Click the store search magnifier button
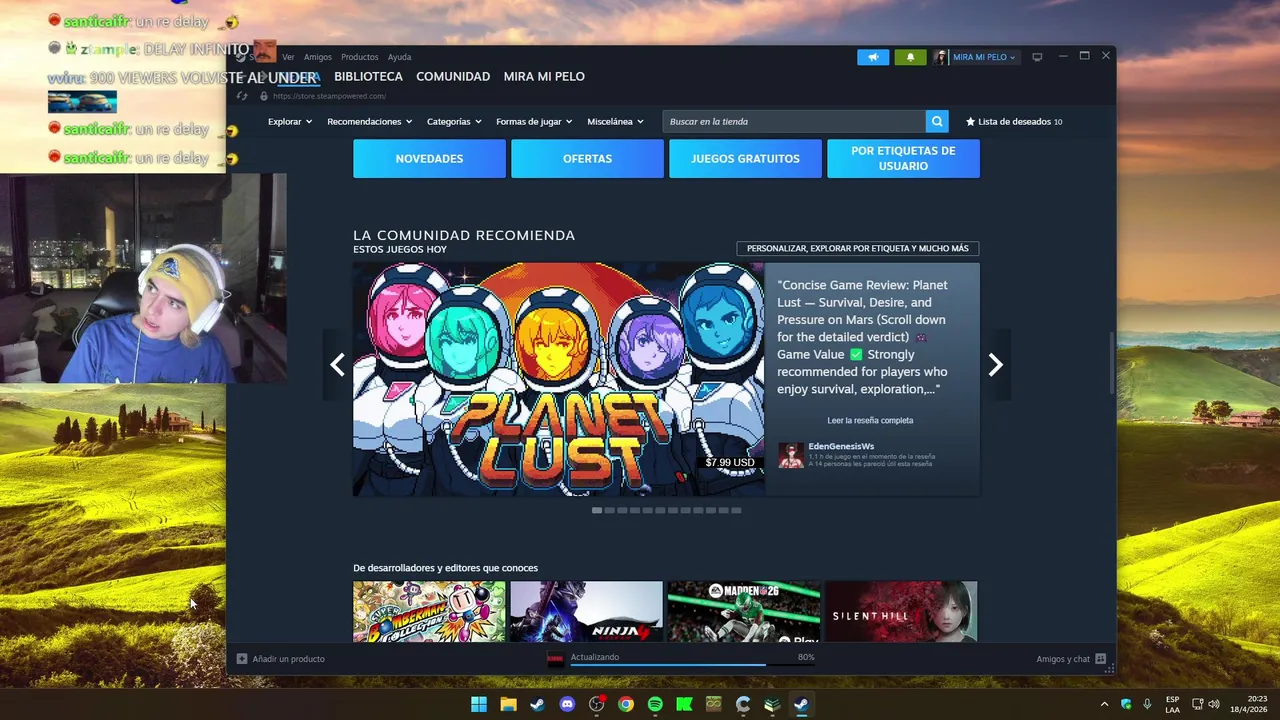Screen dimensions: 1280x720 (x=937, y=121)
